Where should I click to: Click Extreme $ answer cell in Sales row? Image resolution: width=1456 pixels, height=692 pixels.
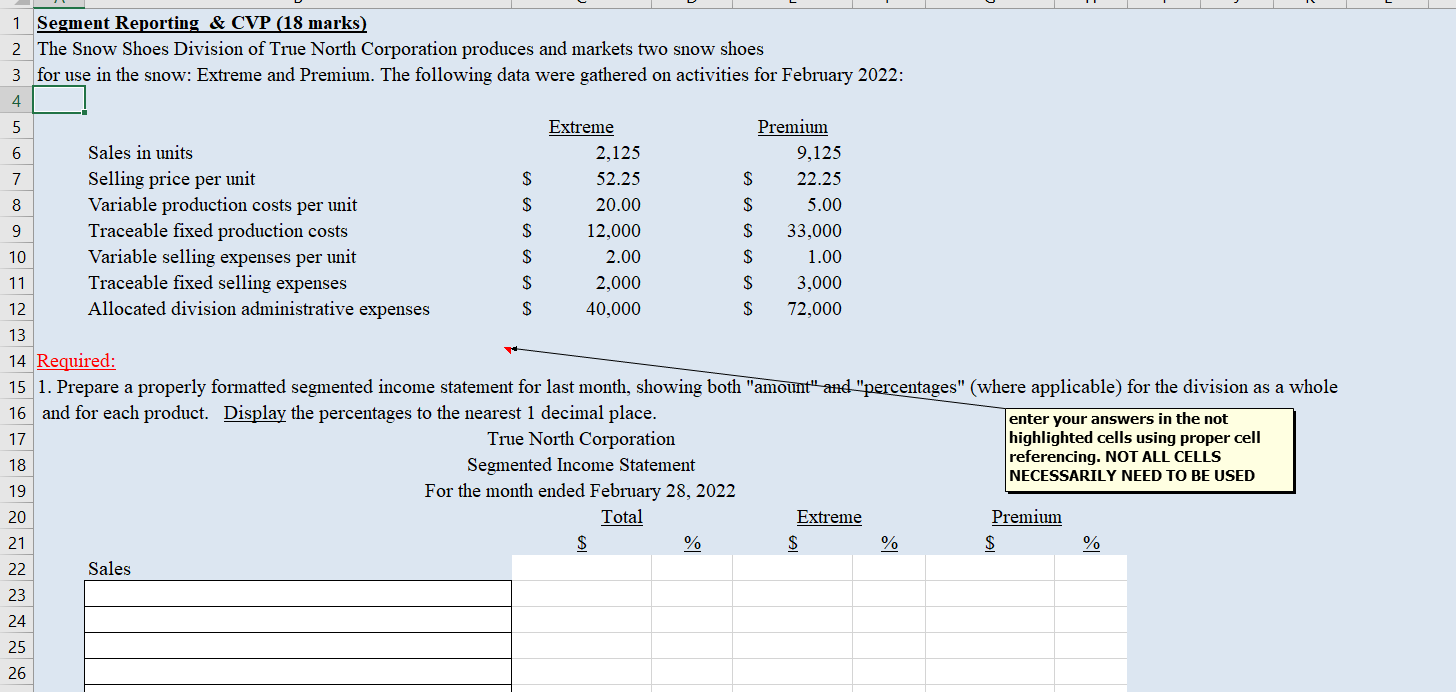793,569
